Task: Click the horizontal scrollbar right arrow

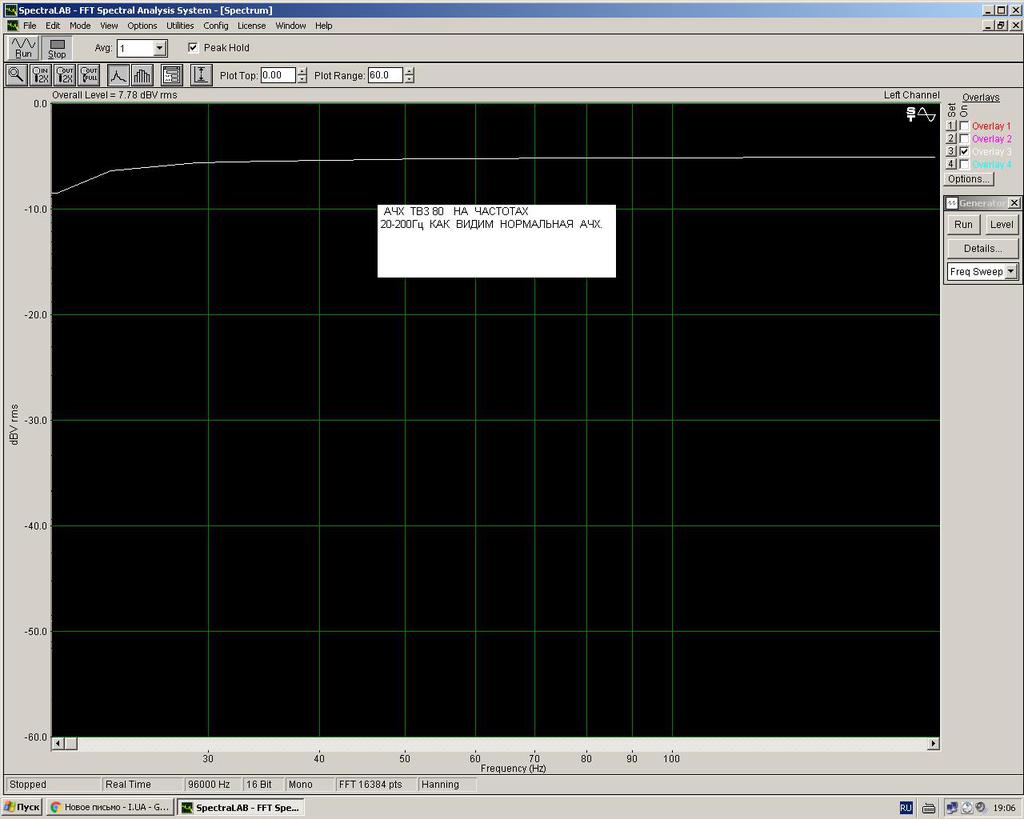Action: tap(933, 743)
